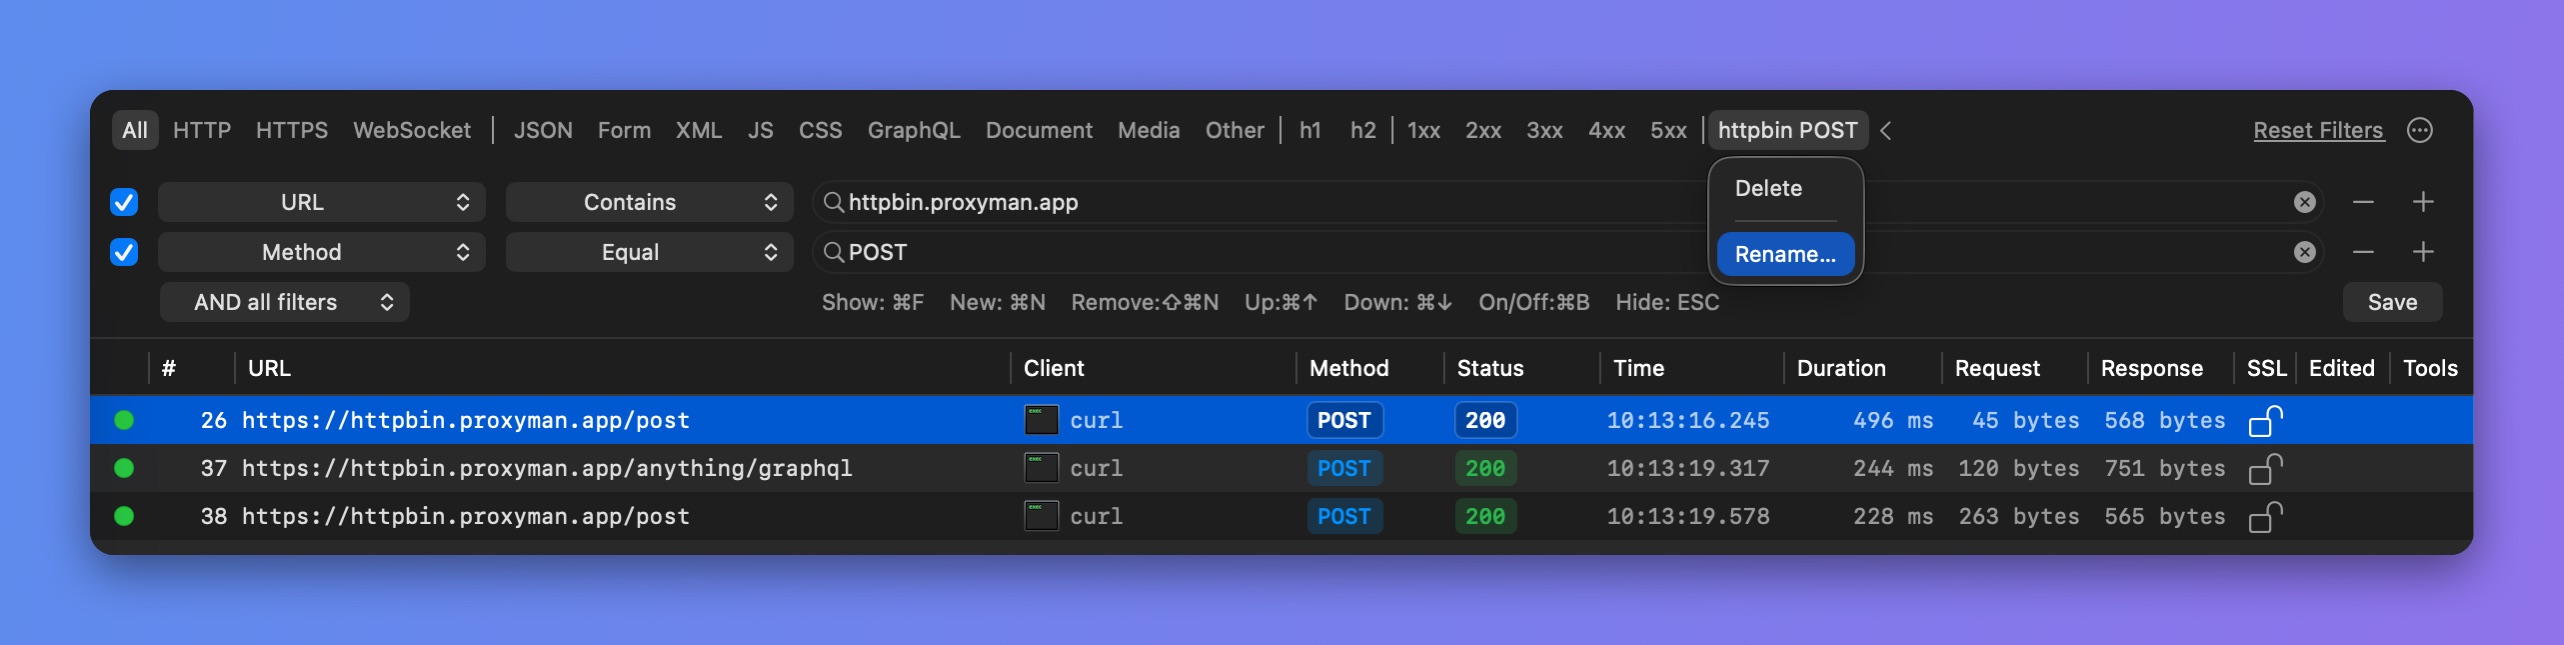The image size is (2564, 645).
Task: Select the Form filter tab
Action: point(624,130)
